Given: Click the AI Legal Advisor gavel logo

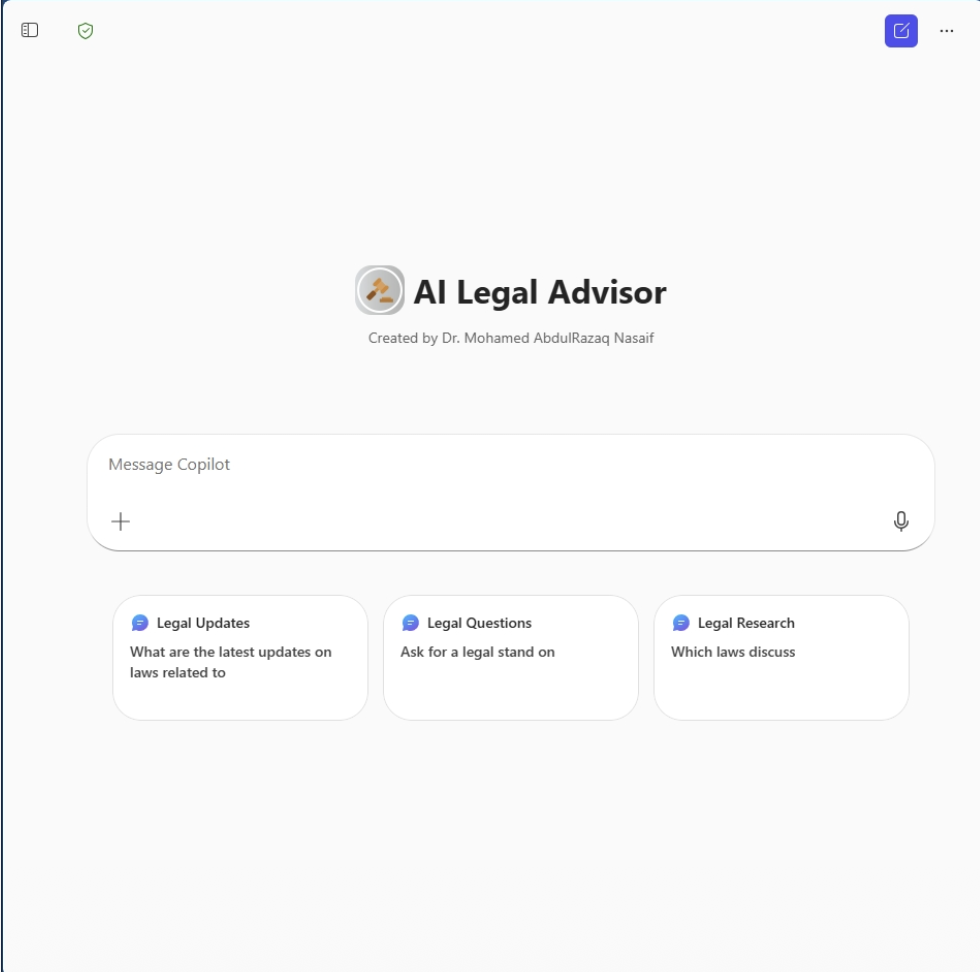Looking at the screenshot, I should (x=379, y=290).
